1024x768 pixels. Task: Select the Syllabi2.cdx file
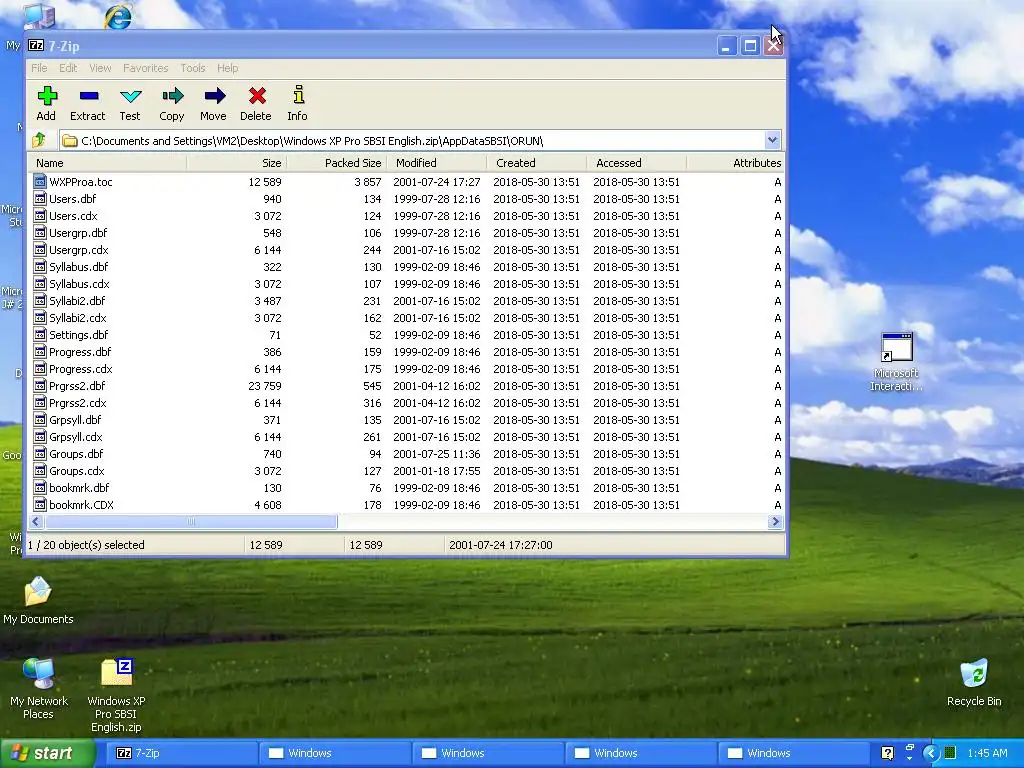click(406, 317)
